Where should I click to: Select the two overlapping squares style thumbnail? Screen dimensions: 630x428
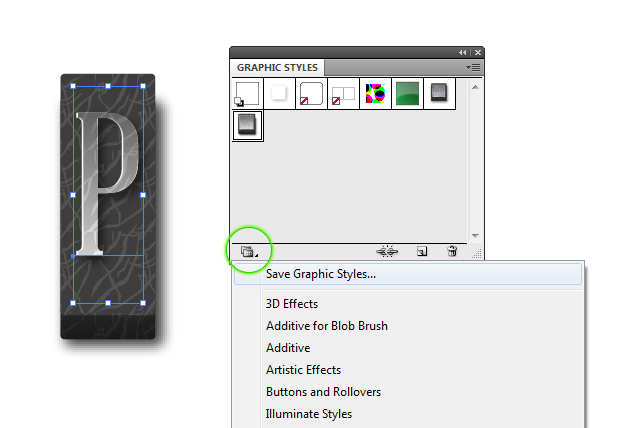click(343, 94)
